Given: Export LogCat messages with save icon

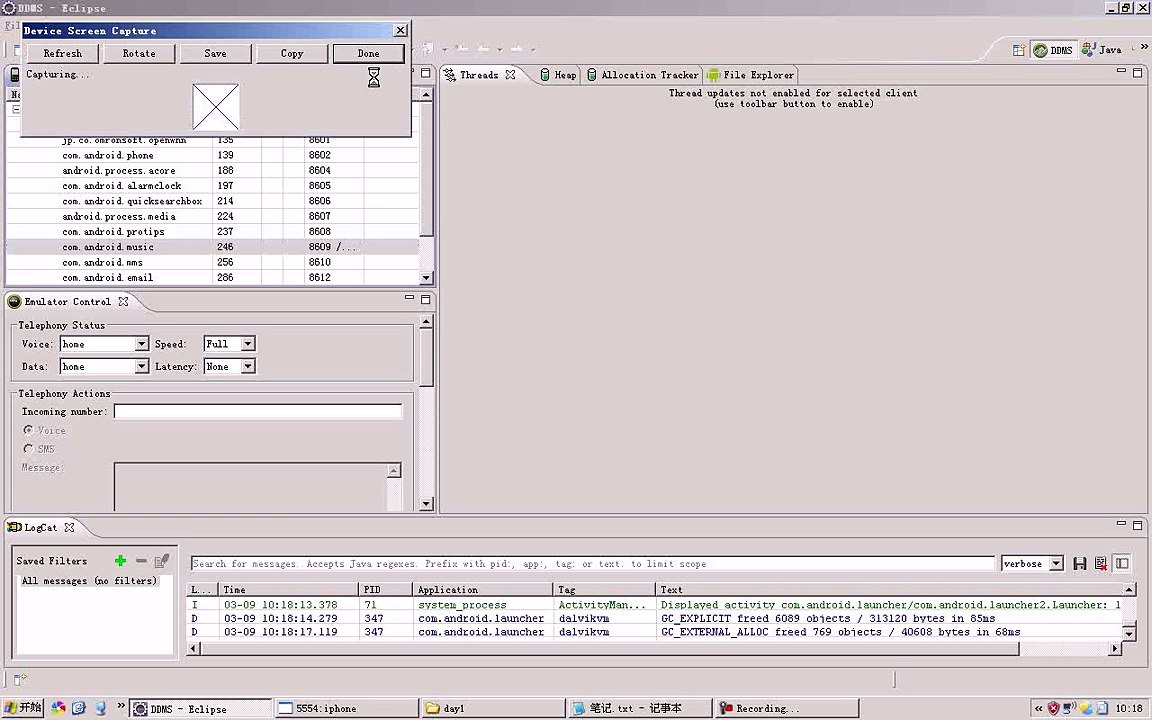Looking at the screenshot, I should pos(1079,564).
